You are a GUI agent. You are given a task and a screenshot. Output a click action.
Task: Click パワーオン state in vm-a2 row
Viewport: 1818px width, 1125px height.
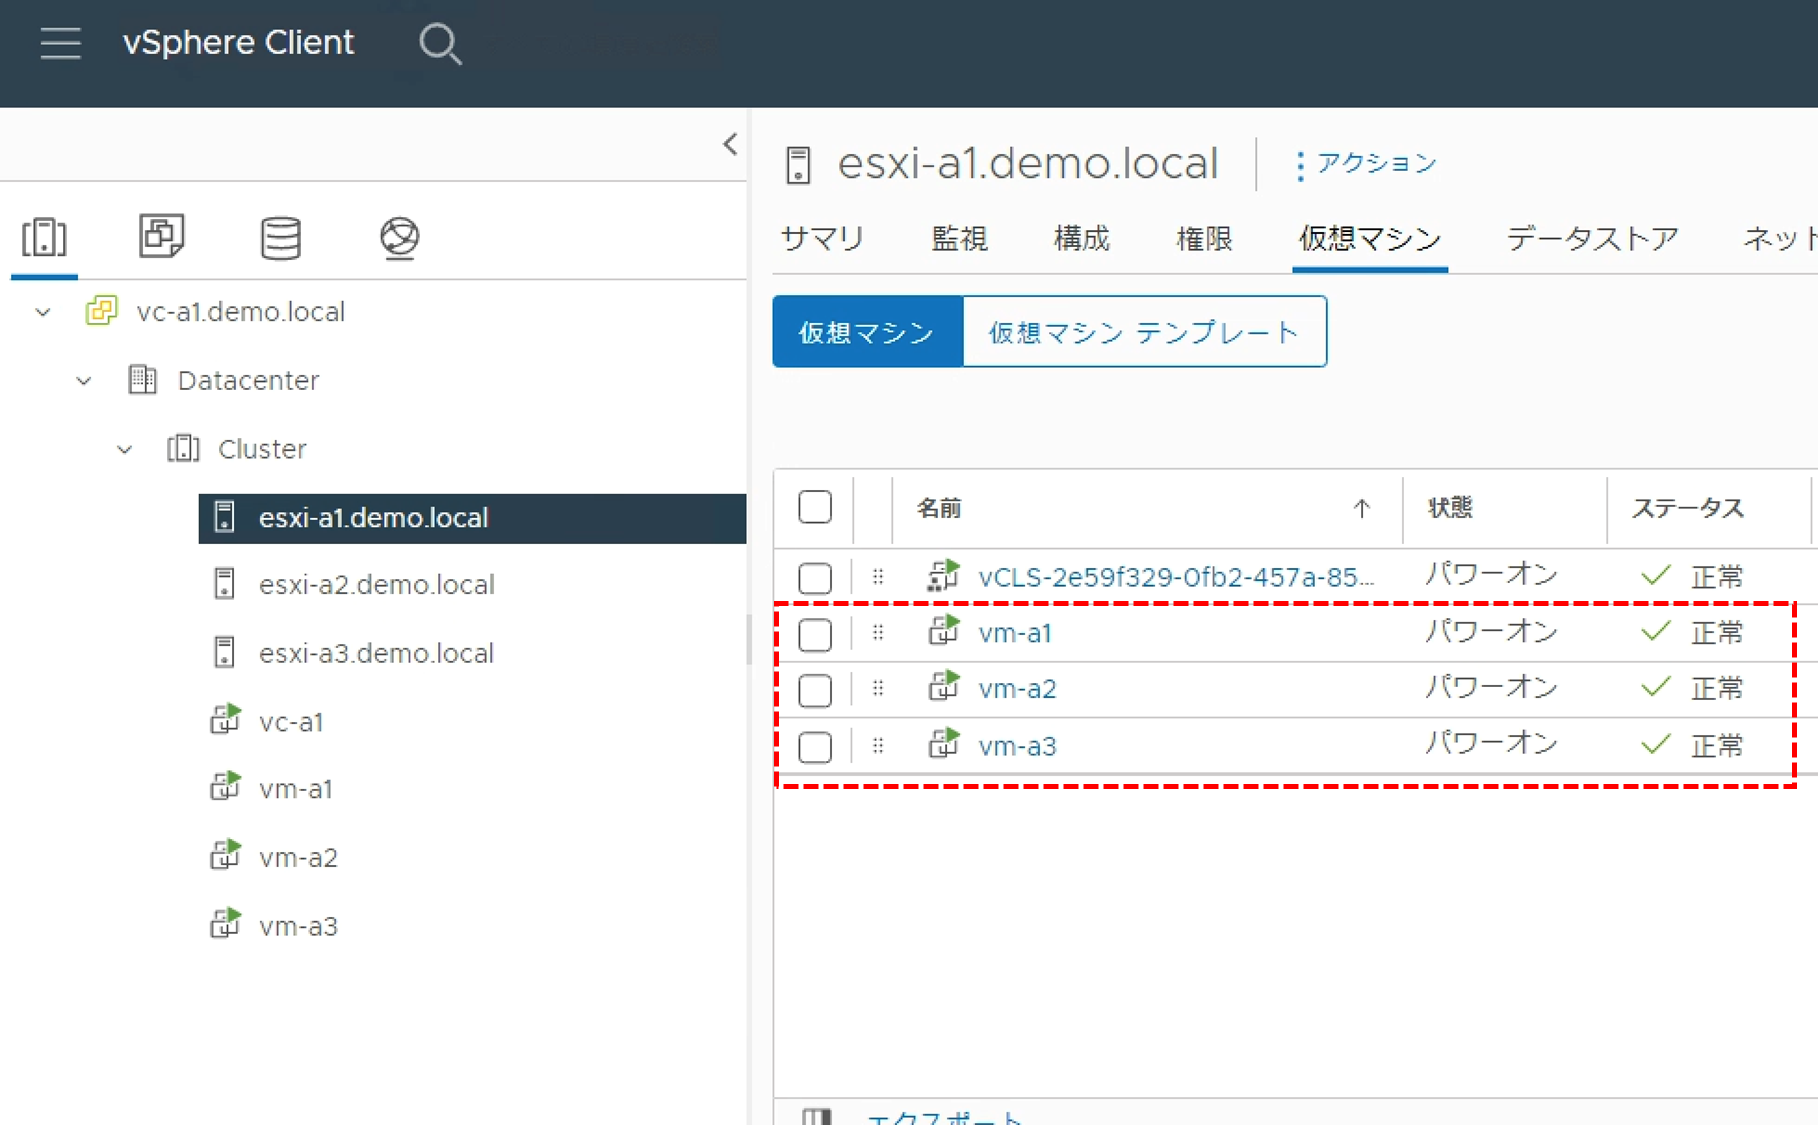point(1491,688)
